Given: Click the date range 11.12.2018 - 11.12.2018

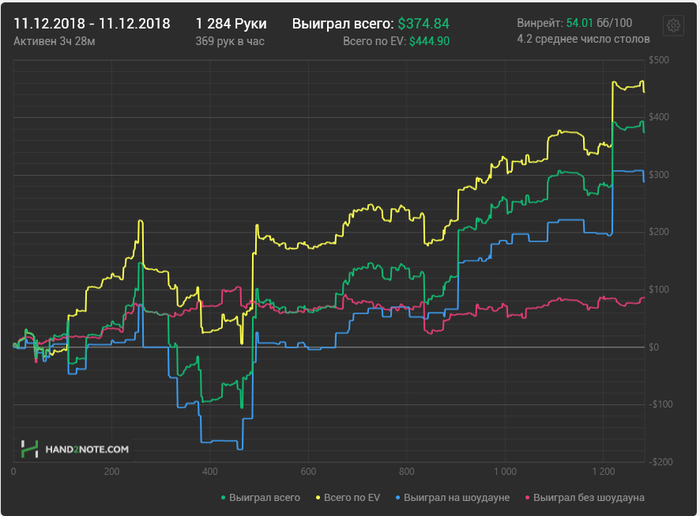Looking at the screenshot, I should pyautogui.click(x=92, y=24).
